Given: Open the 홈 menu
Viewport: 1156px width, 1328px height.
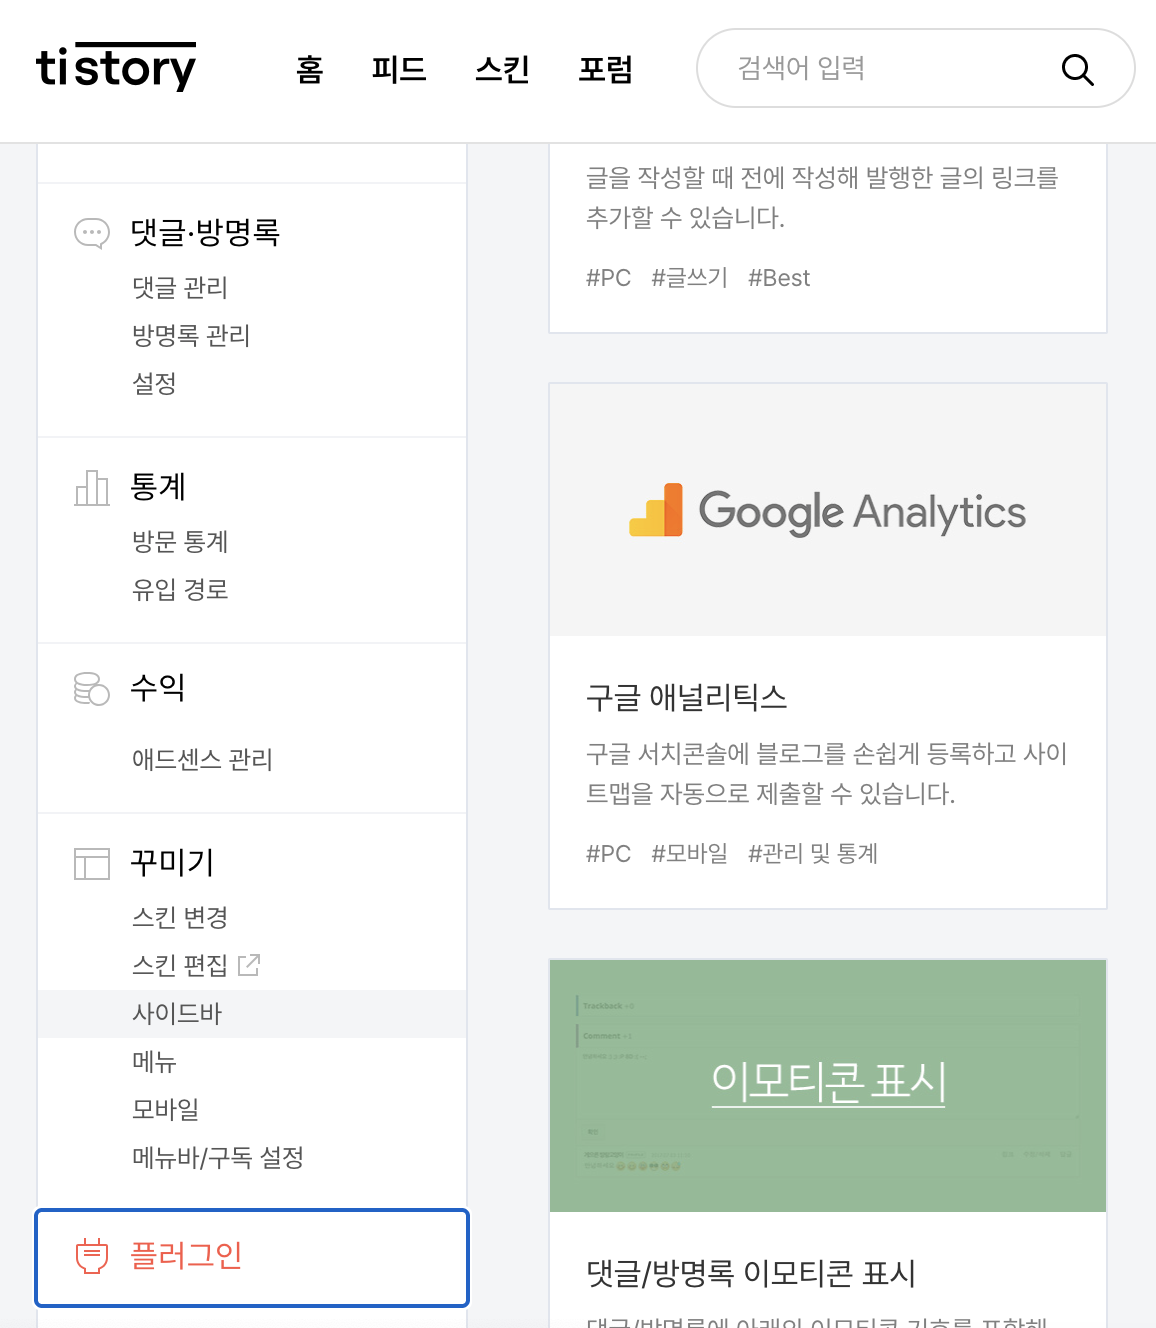Looking at the screenshot, I should coord(310,69).
